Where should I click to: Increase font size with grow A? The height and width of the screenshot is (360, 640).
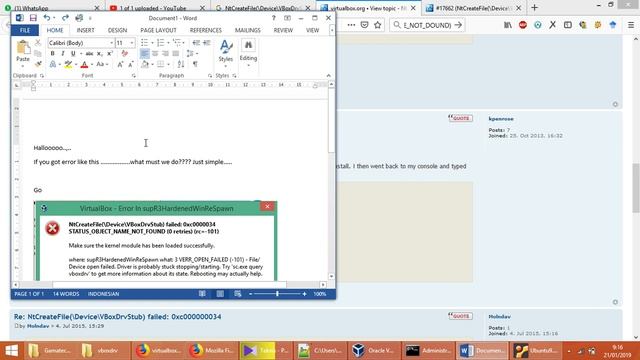120,64
